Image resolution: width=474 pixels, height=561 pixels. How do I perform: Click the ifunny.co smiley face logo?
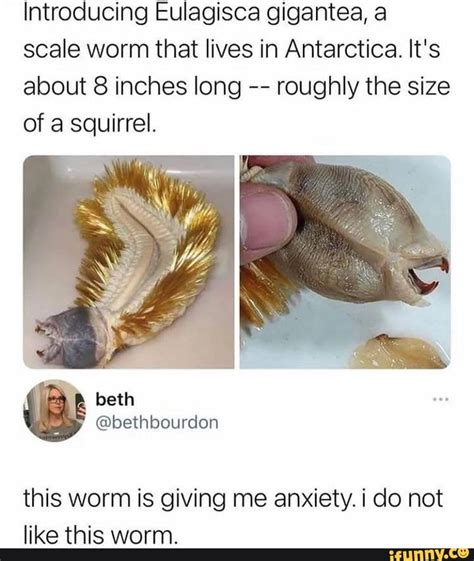point(466,554)
